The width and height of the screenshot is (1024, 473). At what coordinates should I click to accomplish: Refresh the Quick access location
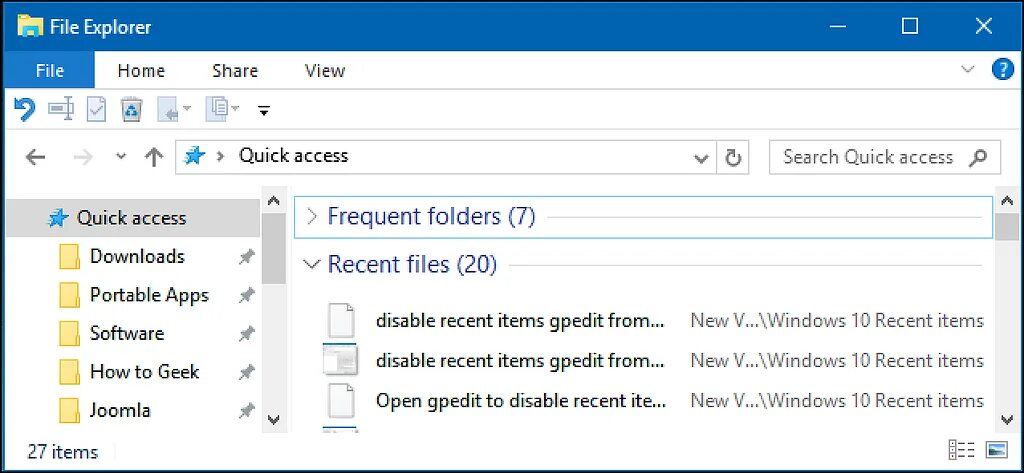(733, 157)
